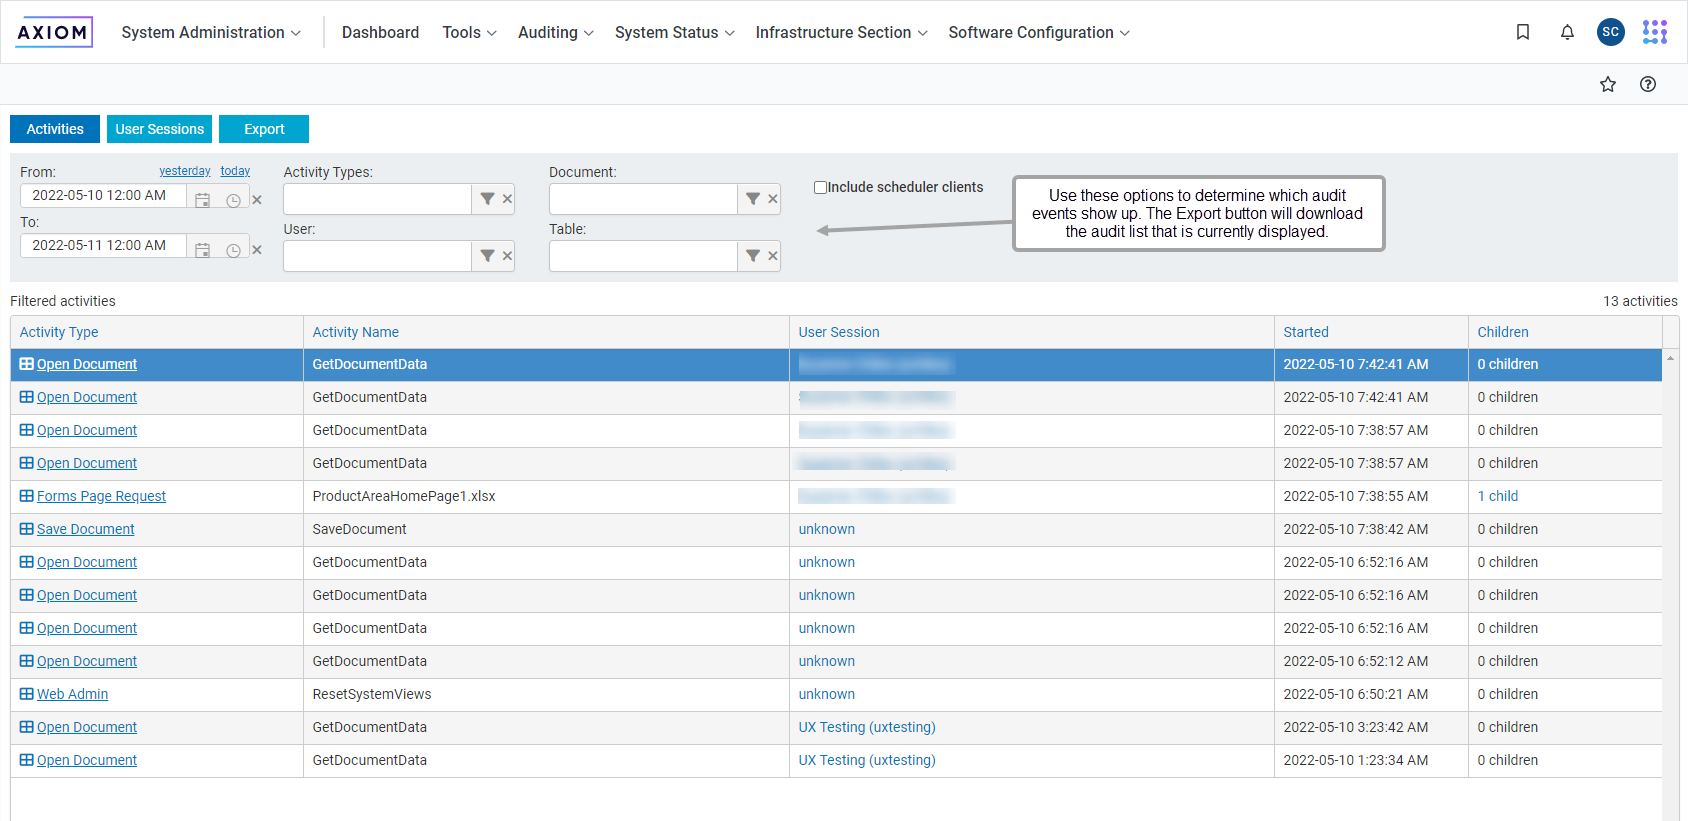Open calendar picker for From date

pyautogui.click(x=202, y=200)
